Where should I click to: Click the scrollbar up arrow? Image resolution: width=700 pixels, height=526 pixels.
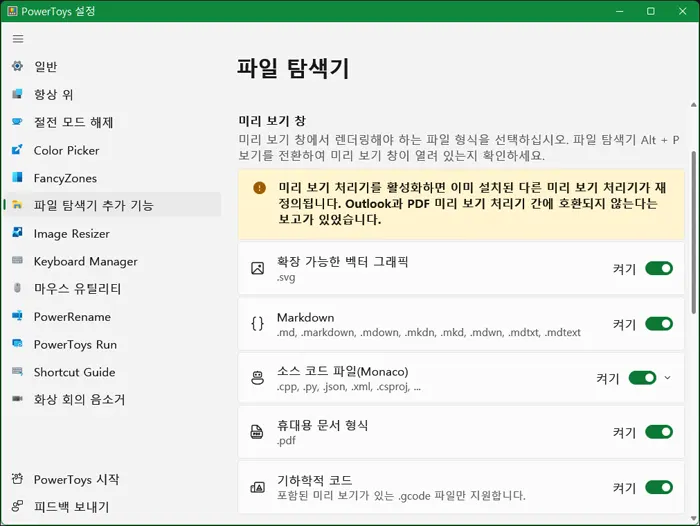693,105
